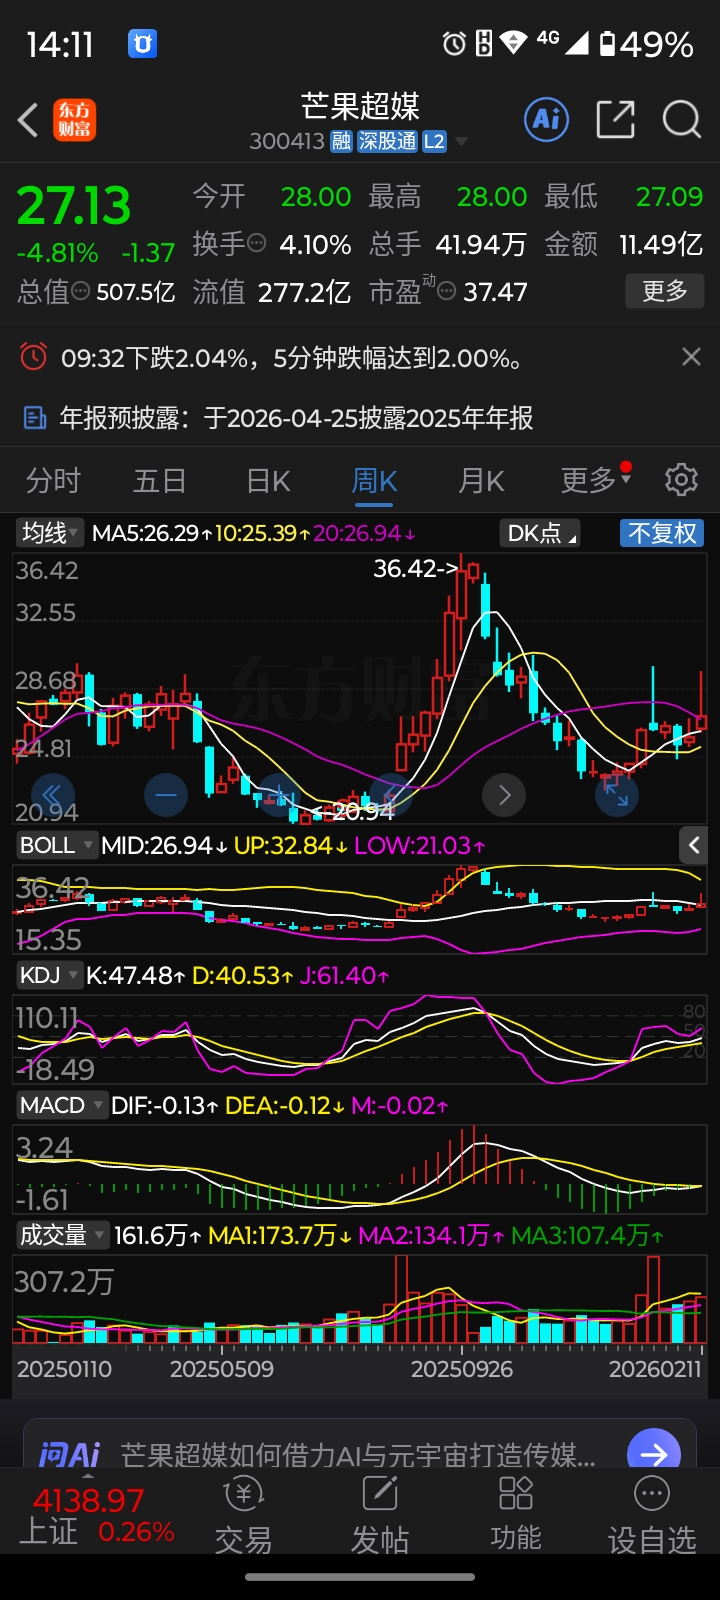Tap the 深股通 badge
Viewport: 720px width, 1600px height.
coord(387,141)
